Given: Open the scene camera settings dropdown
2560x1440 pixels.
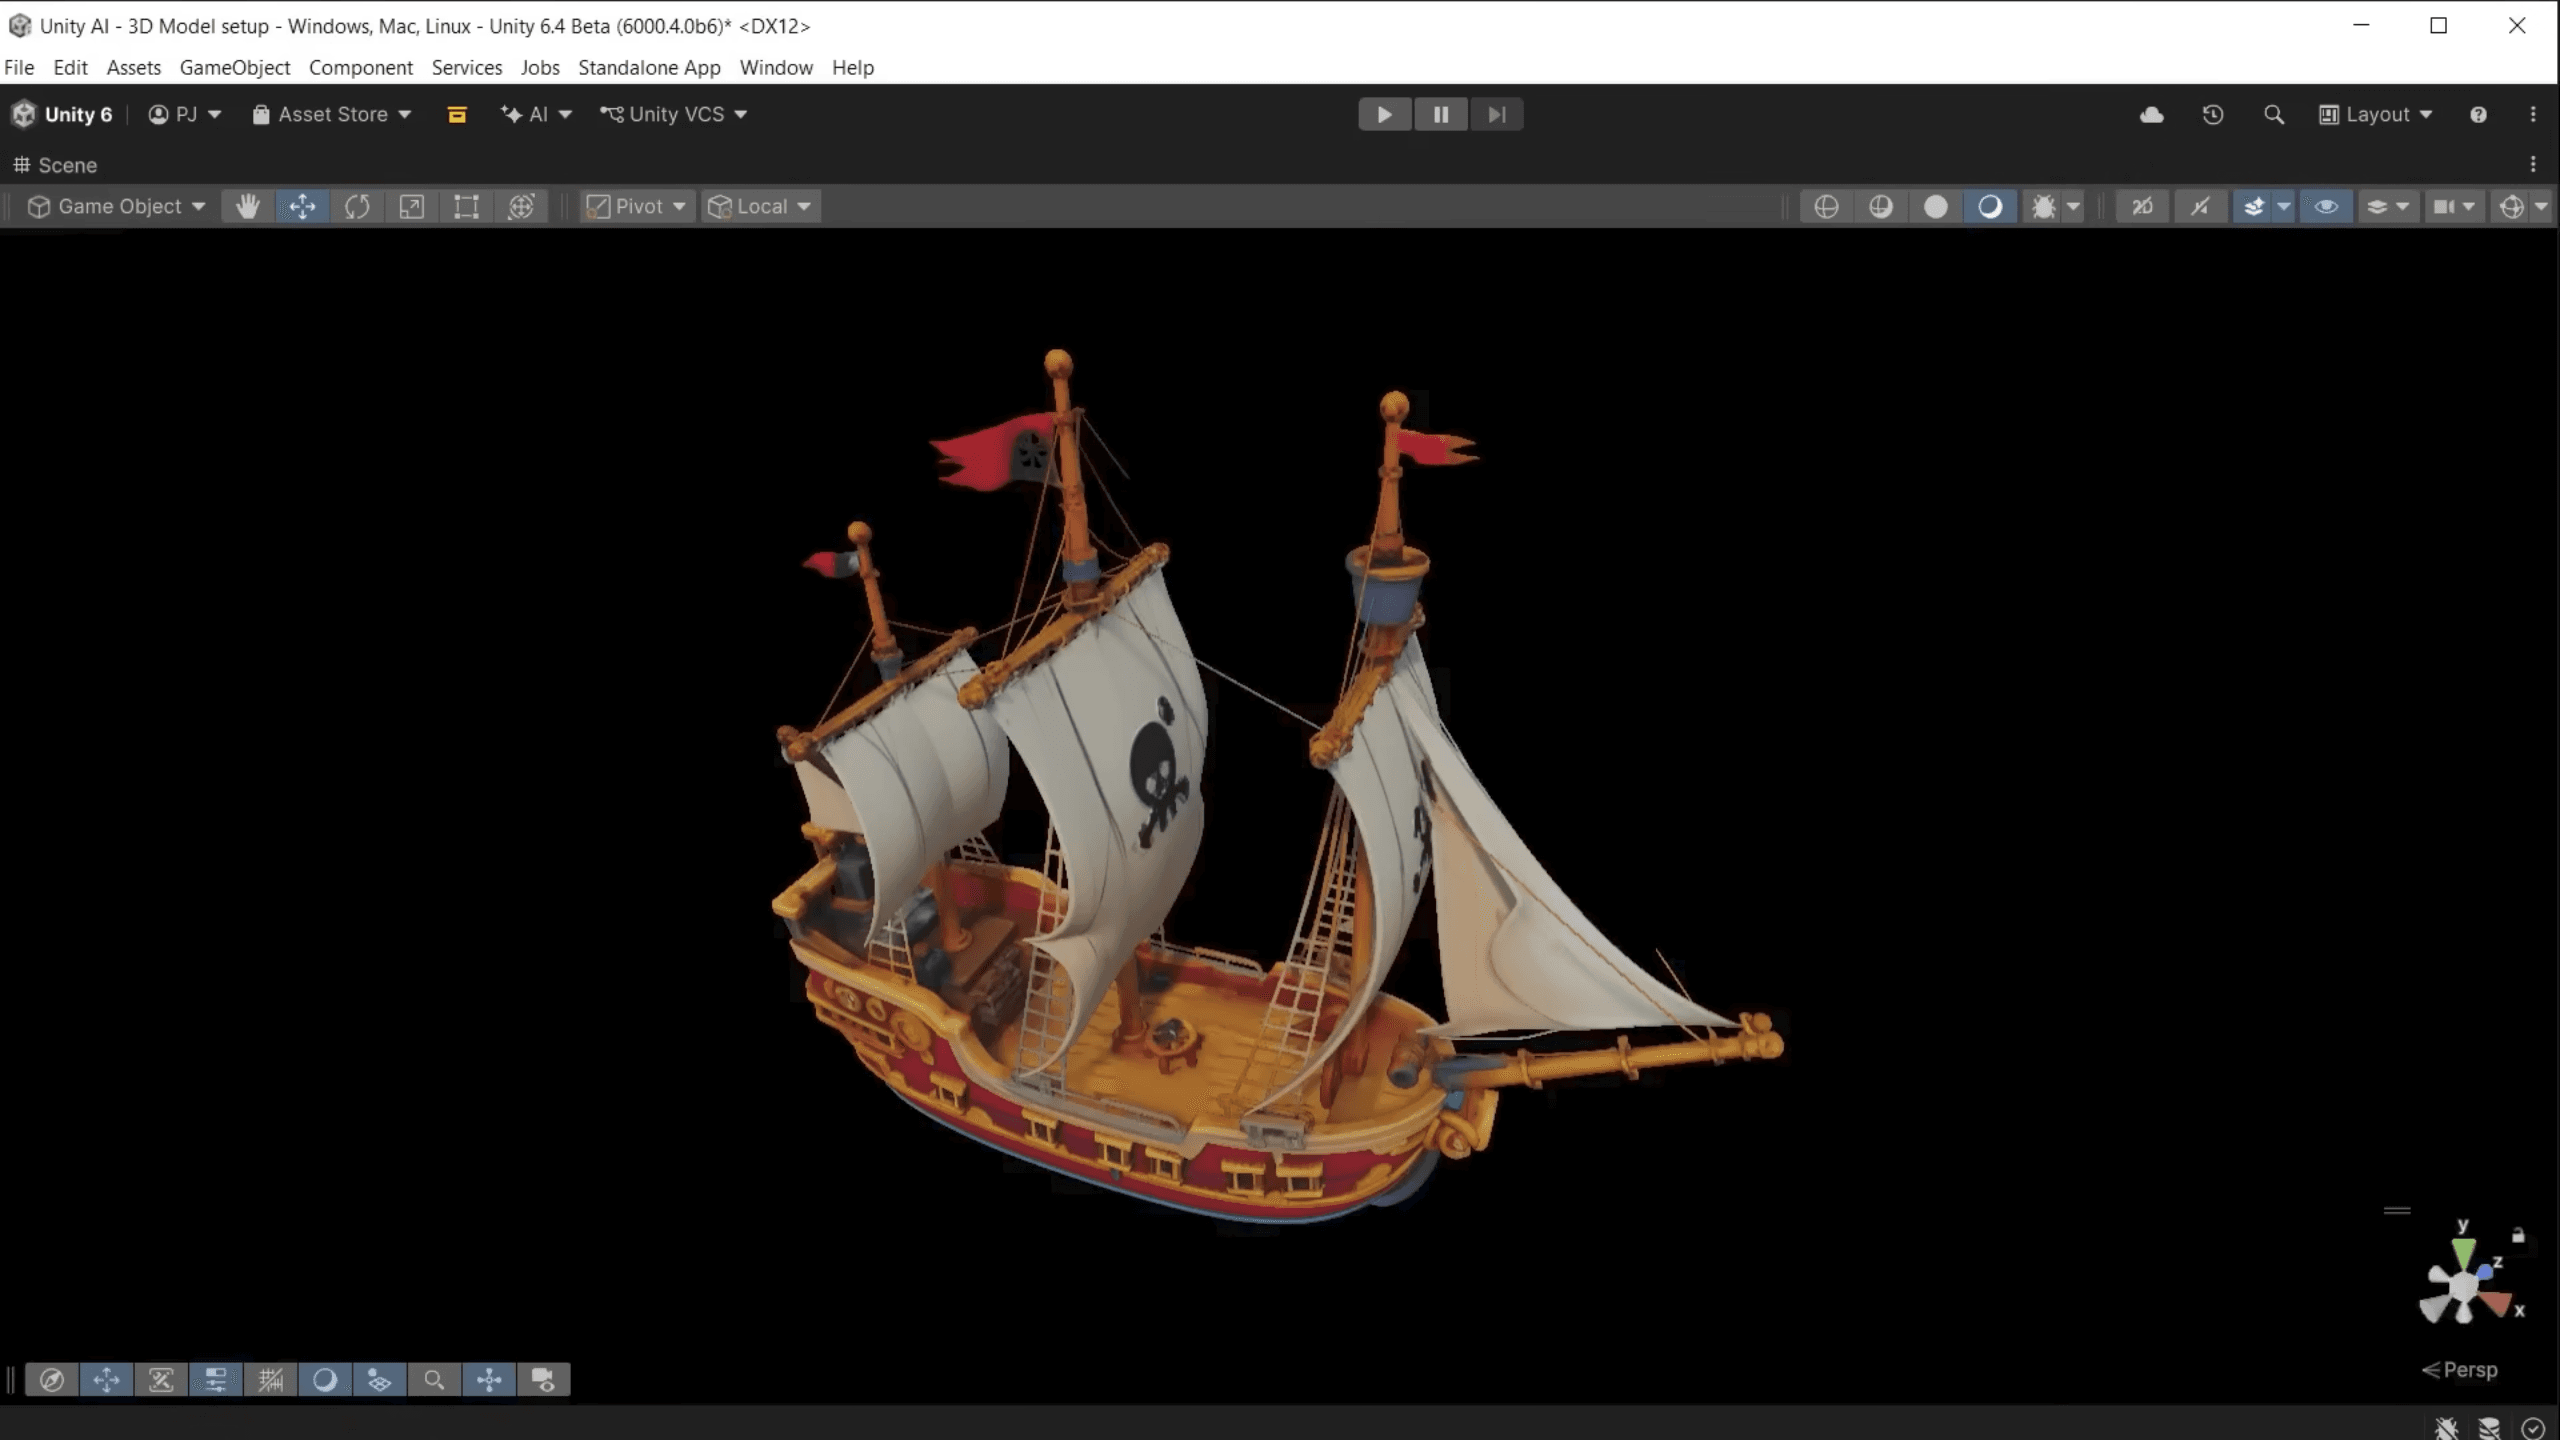Looking at the screenshot, I should (x=2454, y=206).
